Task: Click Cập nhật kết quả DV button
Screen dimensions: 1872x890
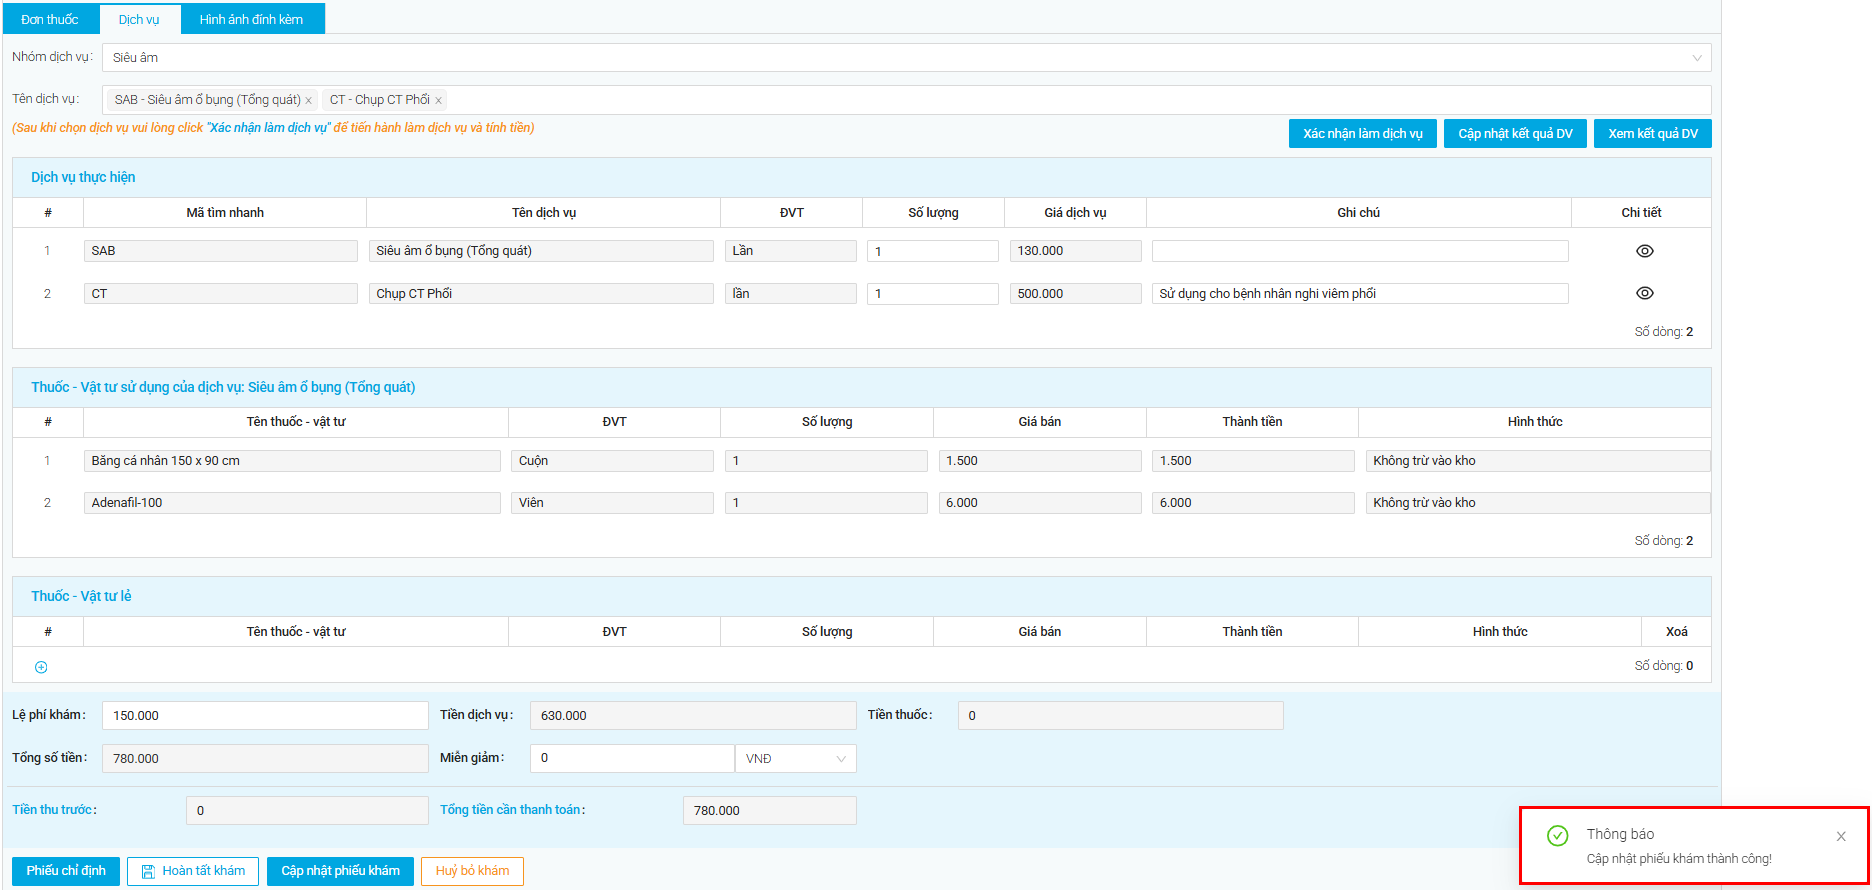Action: click(1515, 134)
